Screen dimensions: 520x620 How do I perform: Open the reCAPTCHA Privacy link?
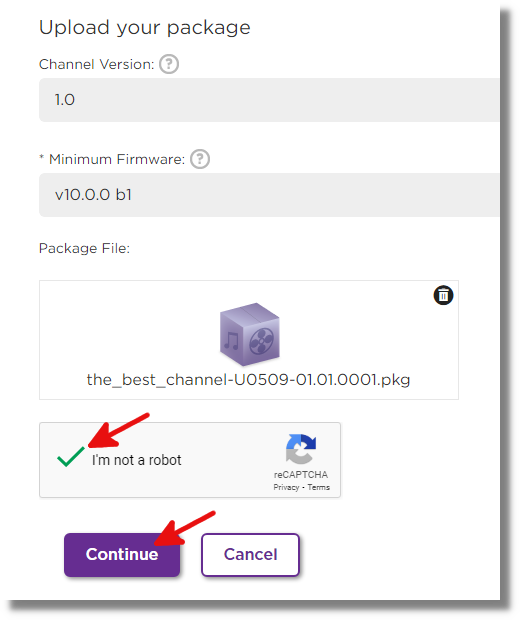tap(286, 488)
